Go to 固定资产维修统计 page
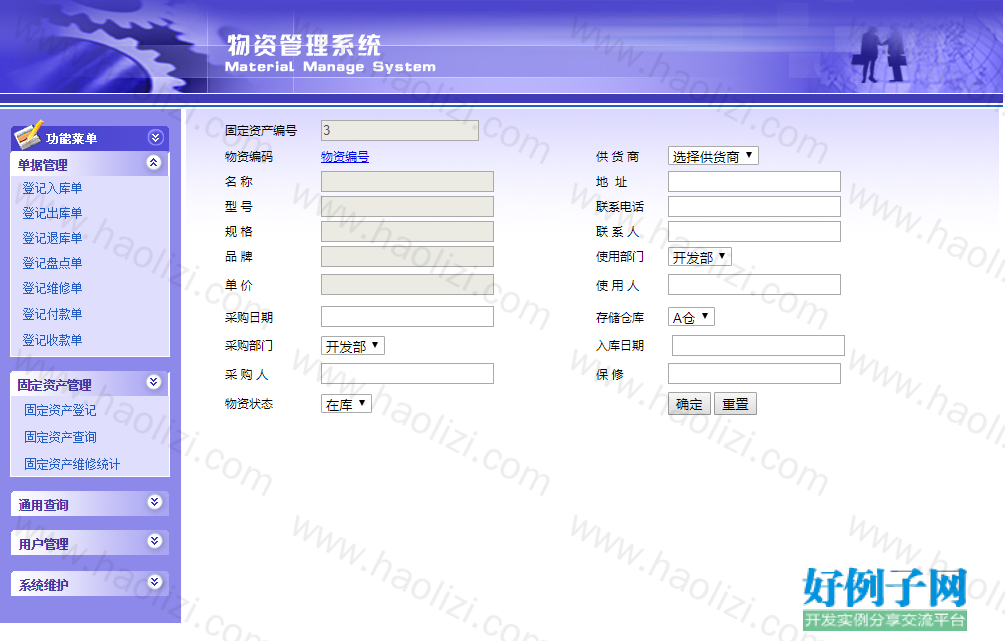The image size is (1005, 641). click(x=72, y=464)
